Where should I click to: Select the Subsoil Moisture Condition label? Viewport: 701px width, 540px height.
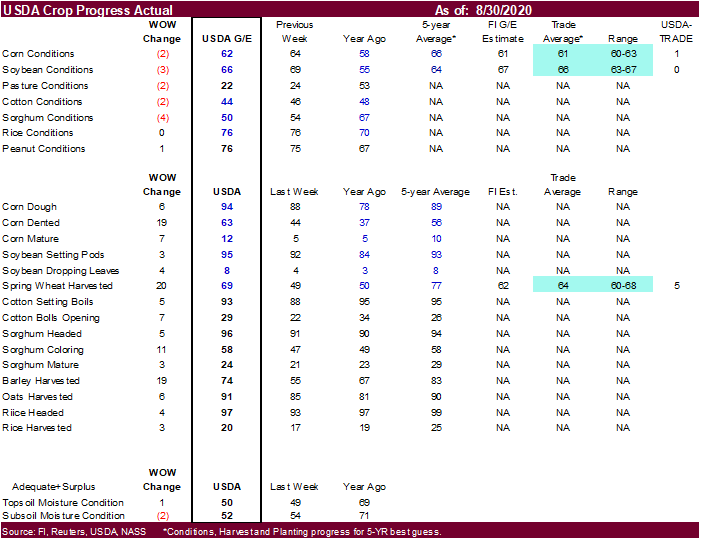(63, 515)
